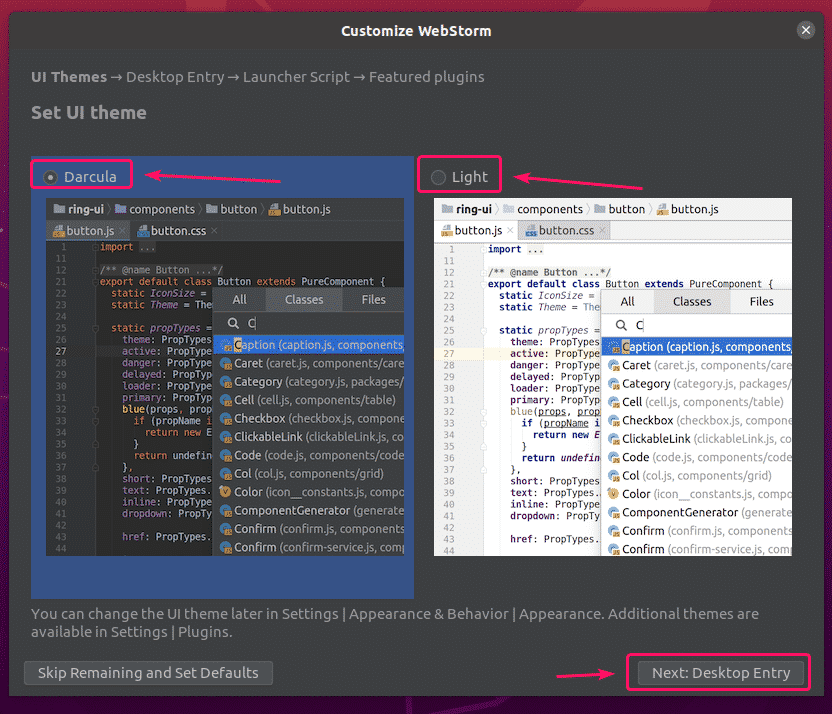Viewport: 832px width, 714px height.
Task: Click ComponentGenerator result in the Light preview
Action: coord(697,512)
